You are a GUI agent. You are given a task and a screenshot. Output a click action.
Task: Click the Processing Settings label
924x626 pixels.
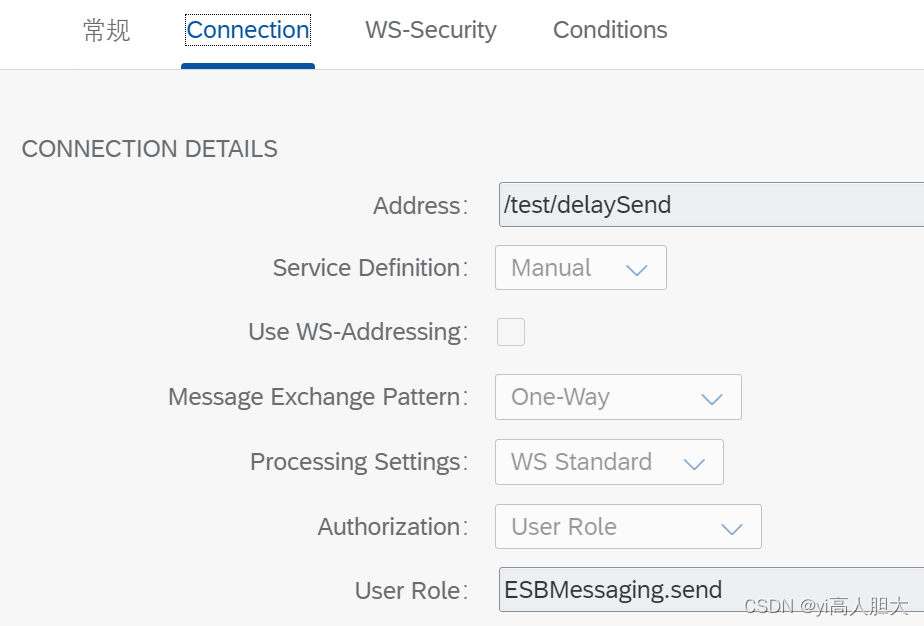(358, 462)
